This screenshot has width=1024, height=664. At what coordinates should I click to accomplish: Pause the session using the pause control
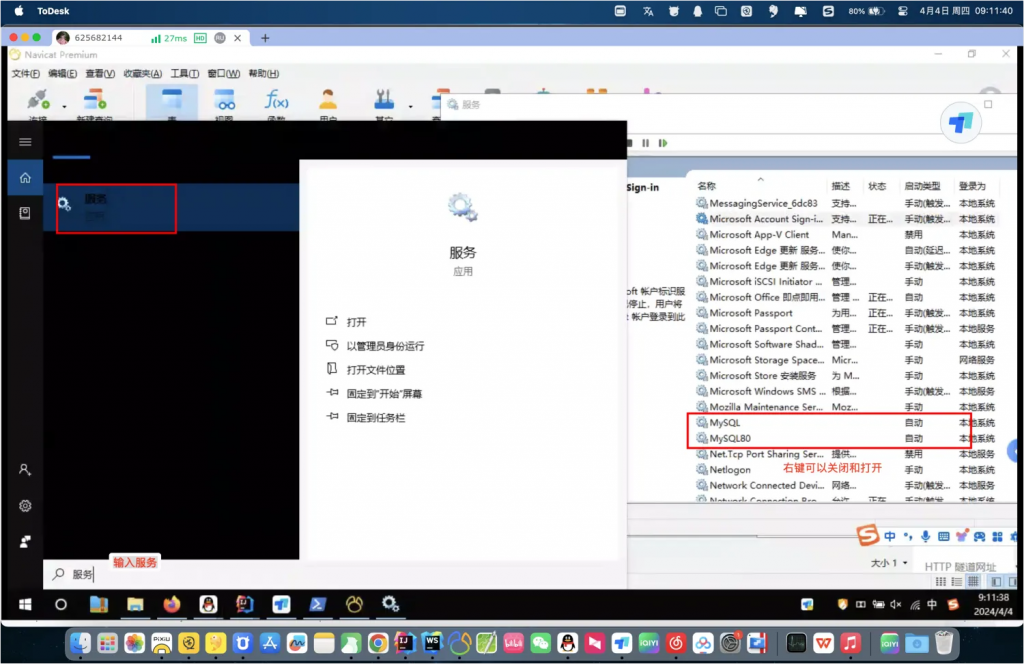[645, 142]
